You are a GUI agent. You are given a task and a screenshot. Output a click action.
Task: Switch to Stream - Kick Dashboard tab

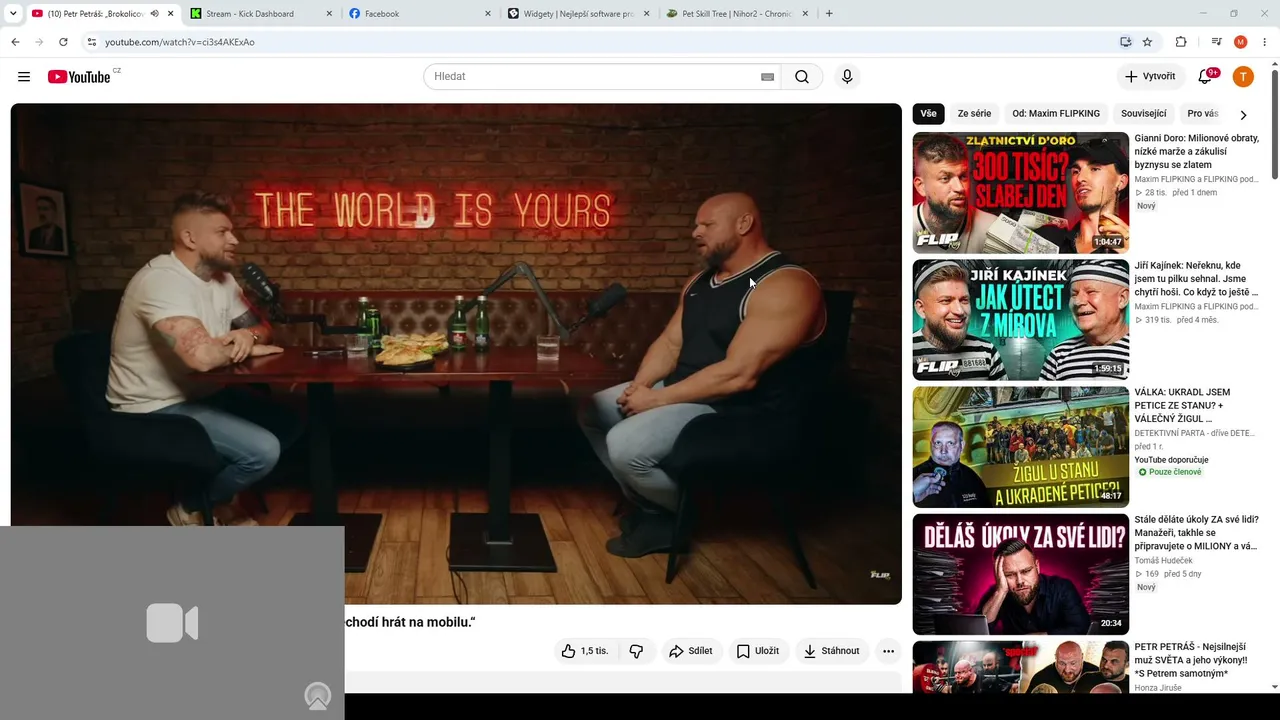click(x=260, y=14)
